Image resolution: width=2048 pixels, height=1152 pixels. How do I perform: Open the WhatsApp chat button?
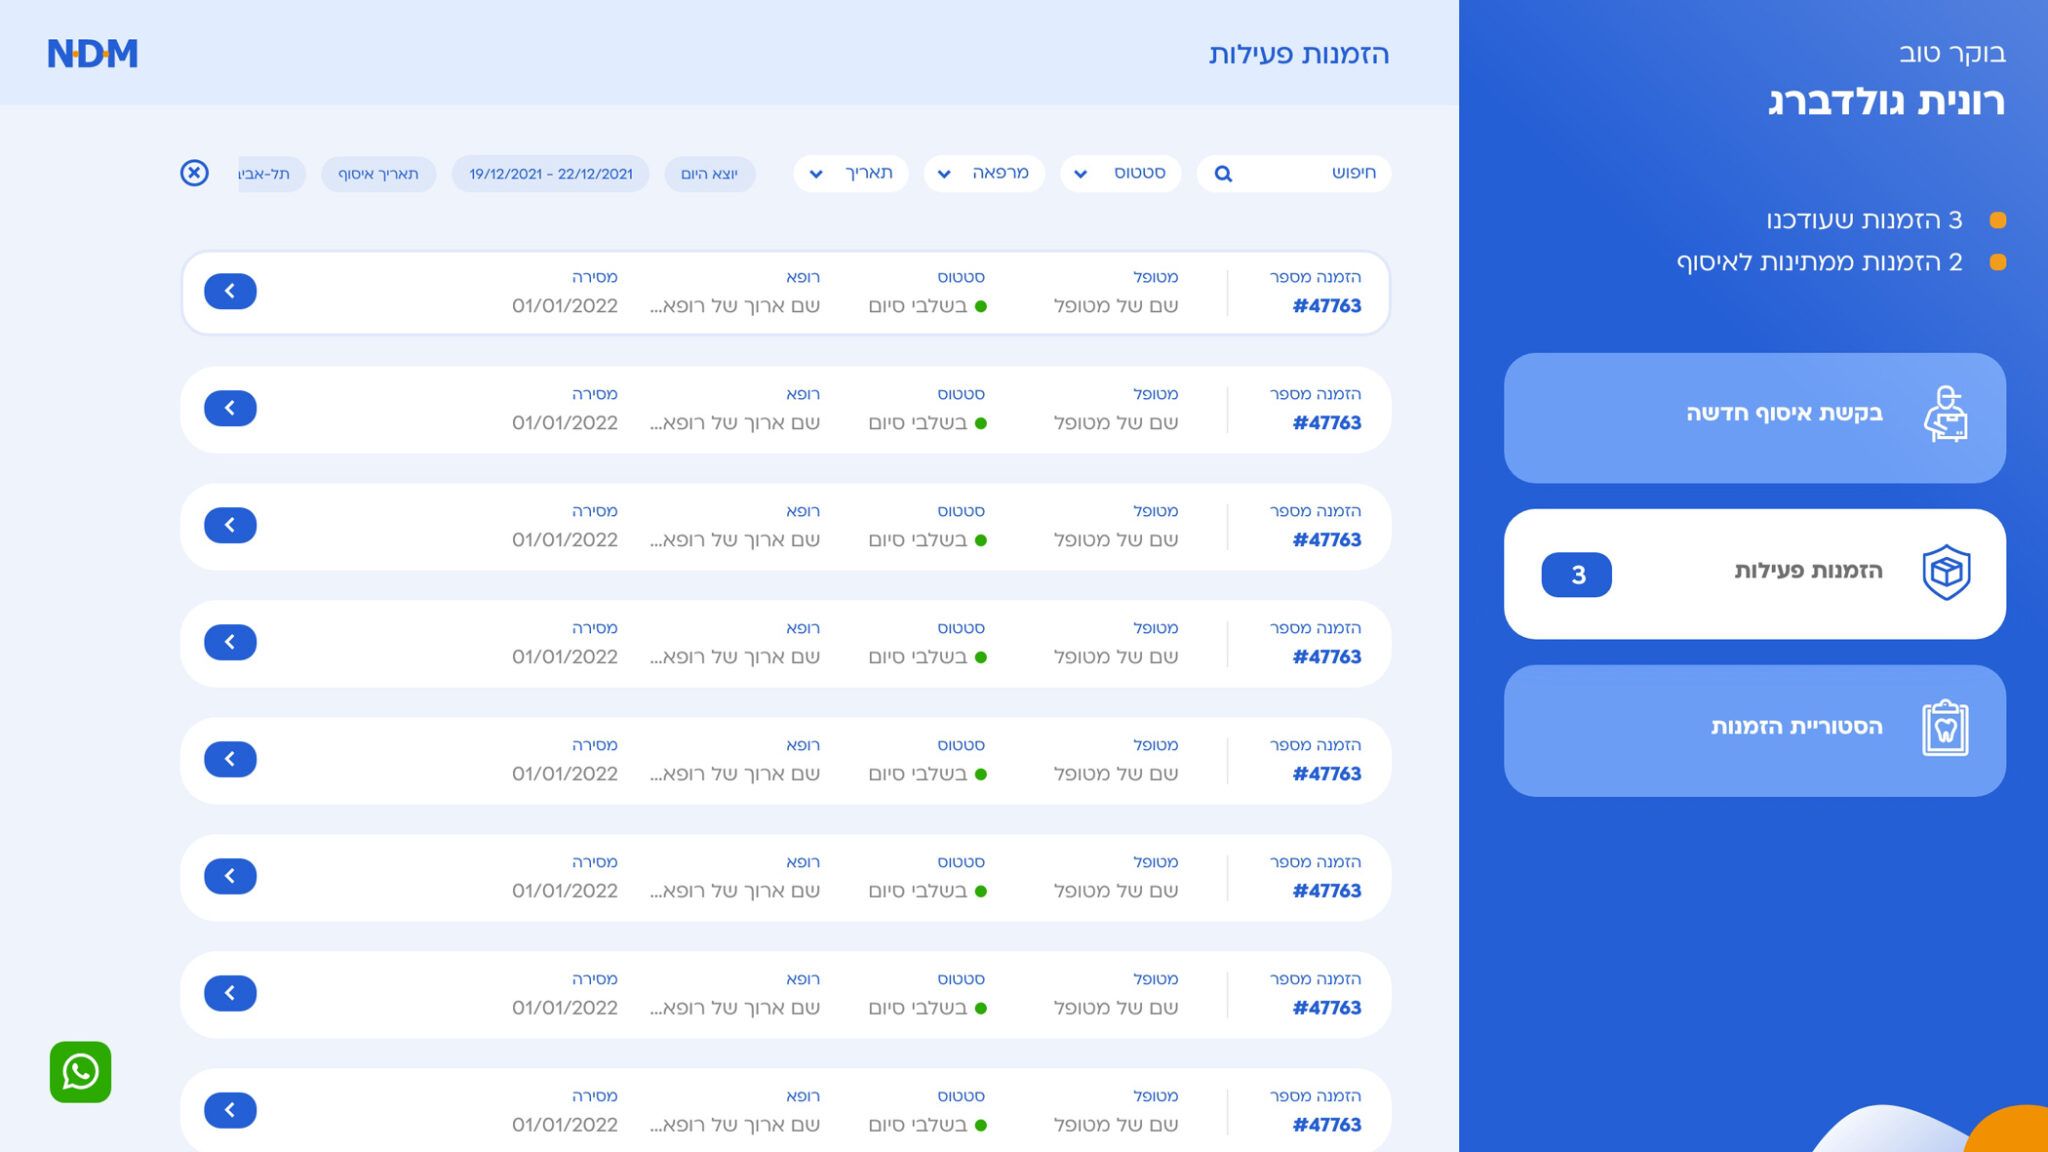point(81,1072)
